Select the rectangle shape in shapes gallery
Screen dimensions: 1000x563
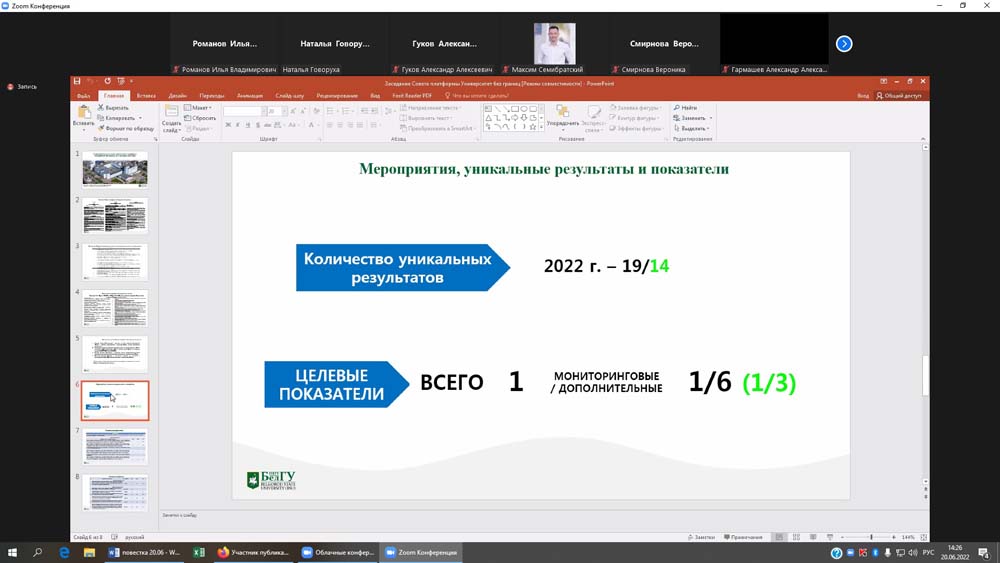pos(515,109)
